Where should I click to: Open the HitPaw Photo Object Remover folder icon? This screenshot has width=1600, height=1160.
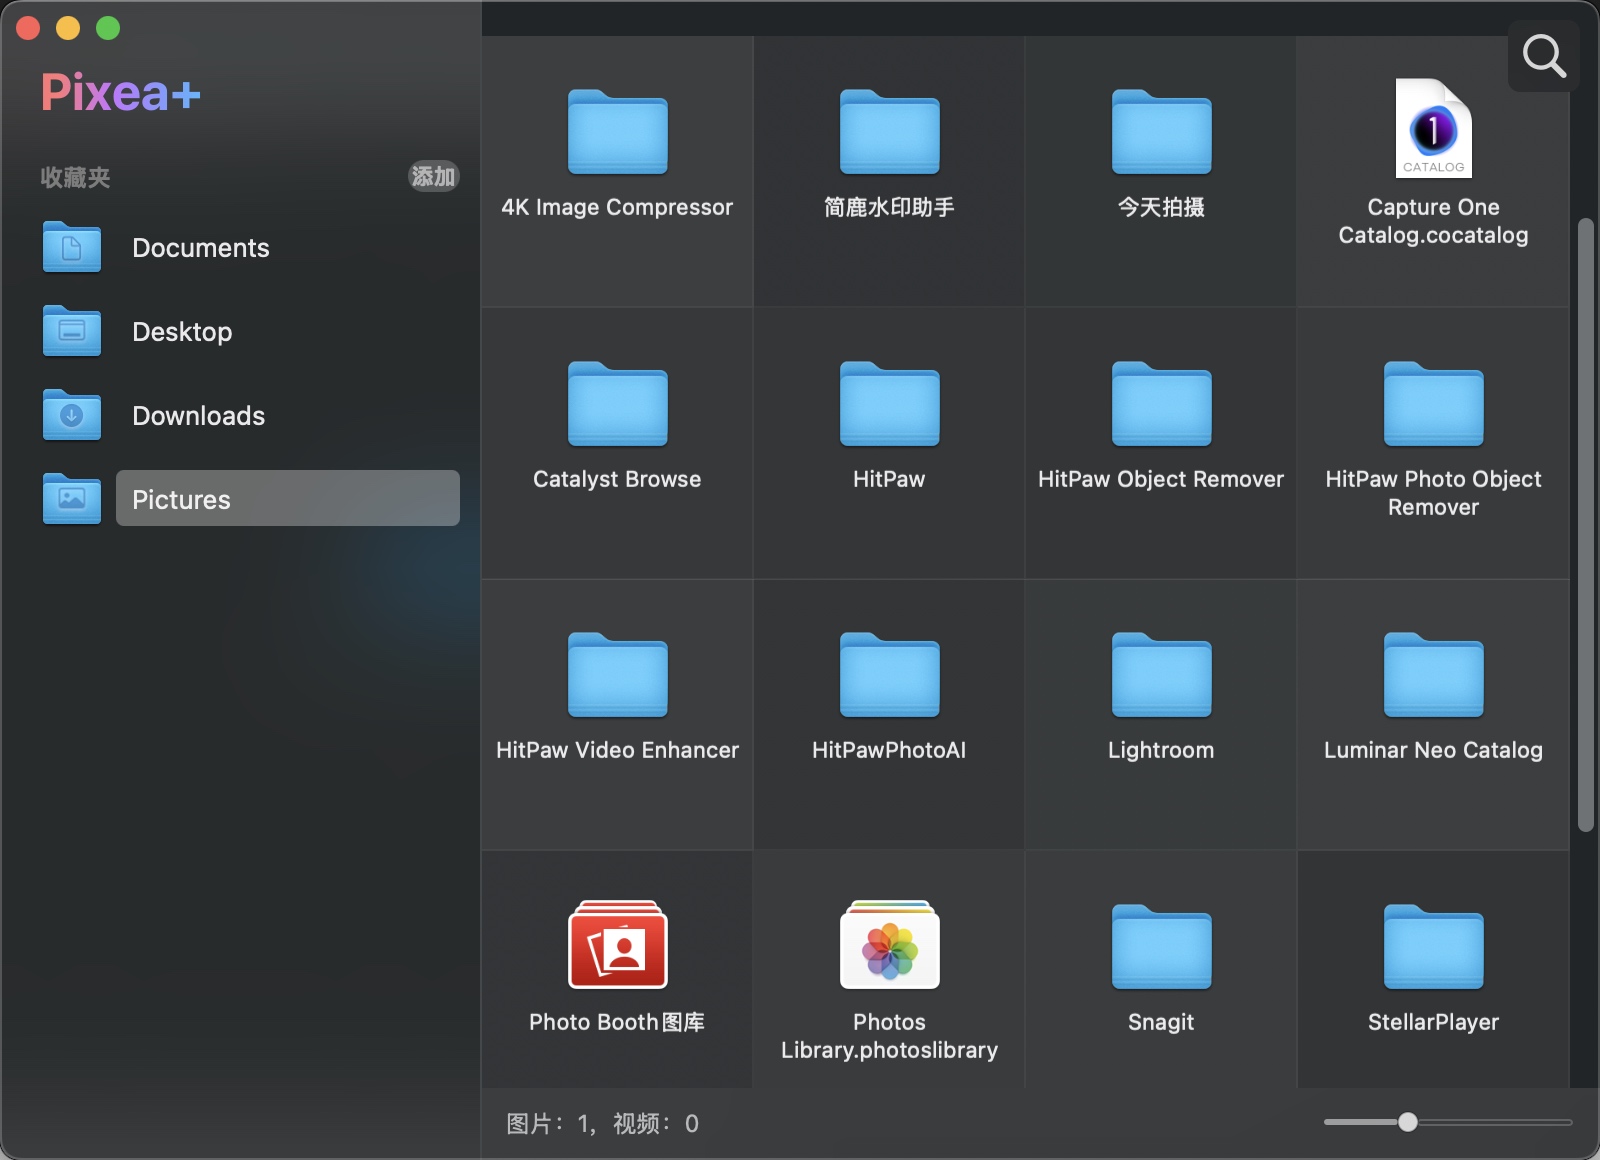(x=1433, y=403)
